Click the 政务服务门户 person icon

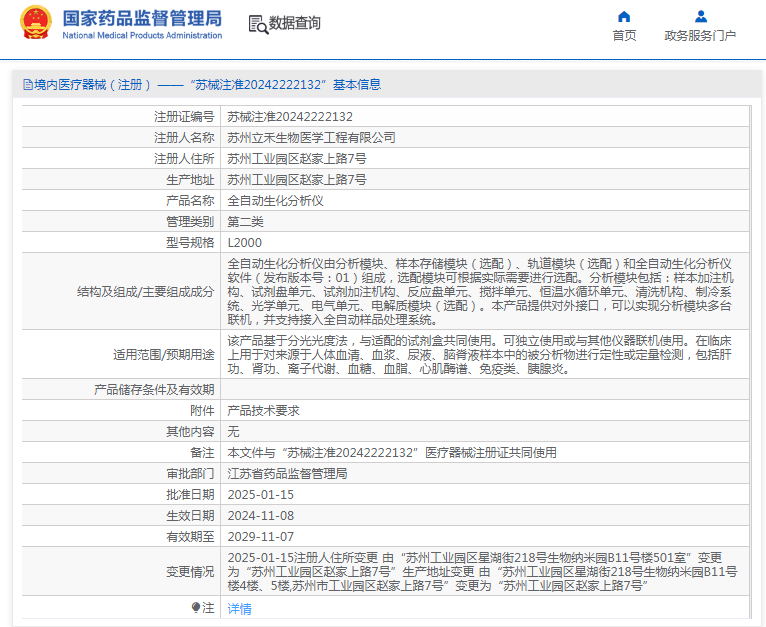[701, 17]
